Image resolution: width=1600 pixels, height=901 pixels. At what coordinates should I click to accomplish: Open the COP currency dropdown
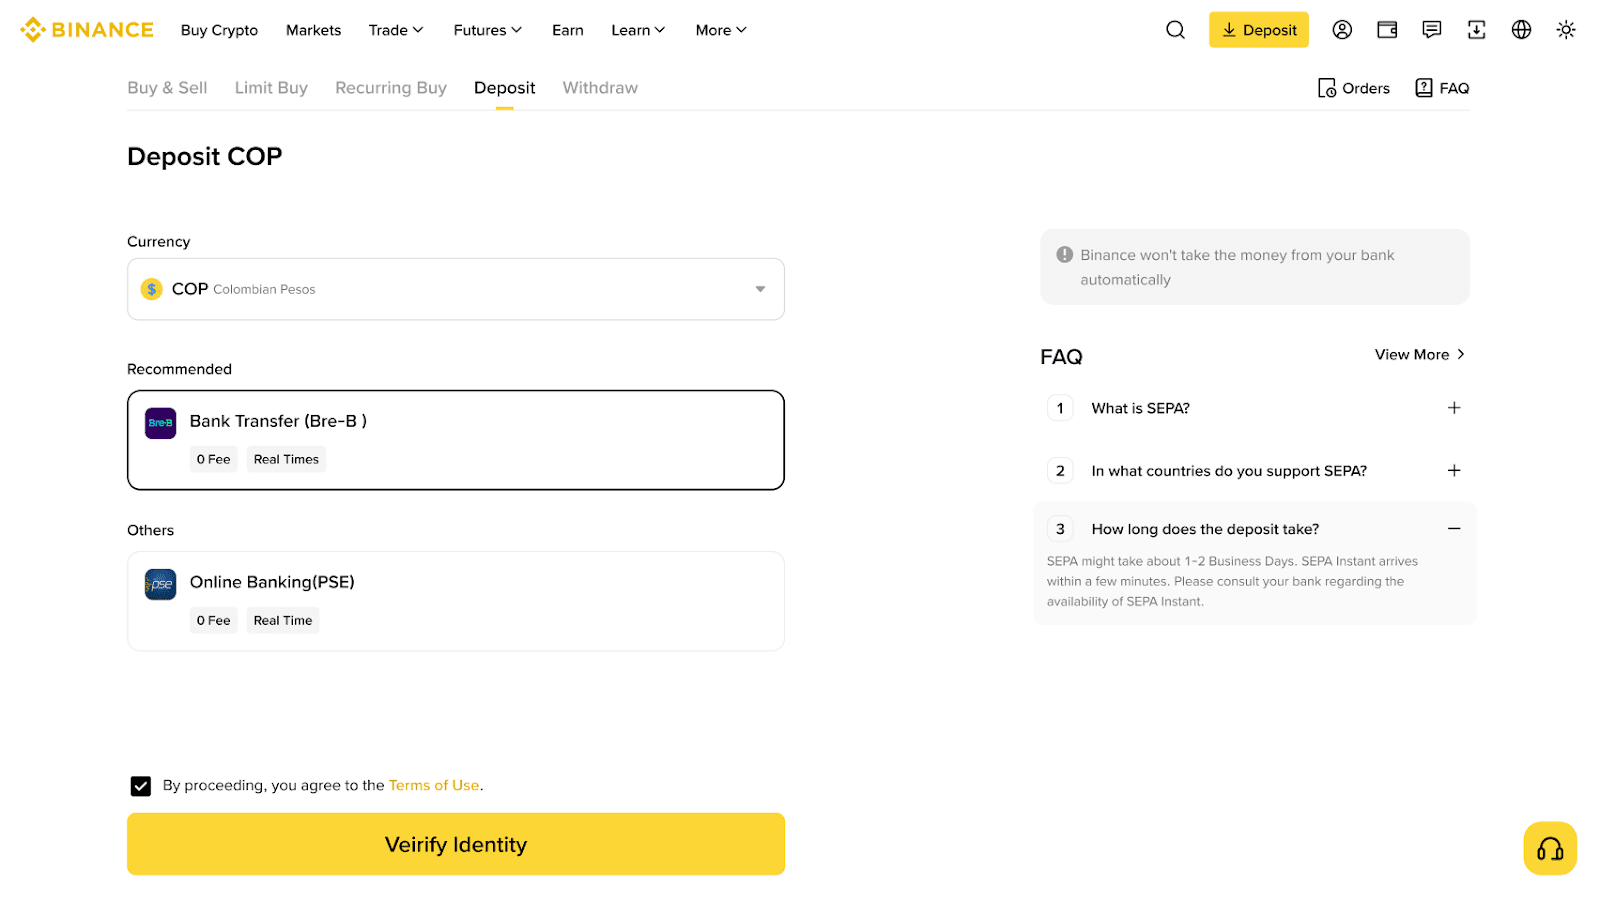click(455, 289)
